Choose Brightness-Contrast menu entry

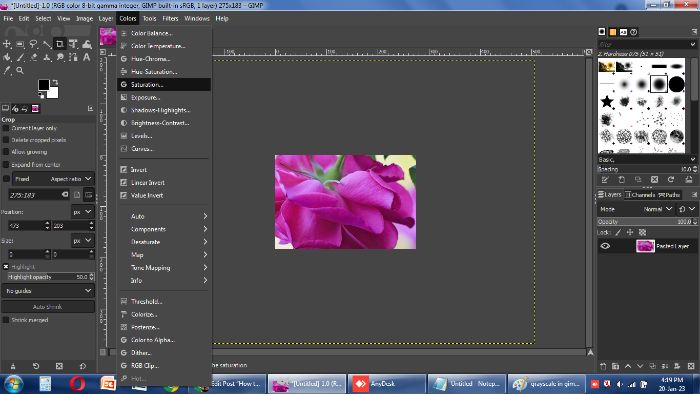pyautogui.click(x=164, y=123)
